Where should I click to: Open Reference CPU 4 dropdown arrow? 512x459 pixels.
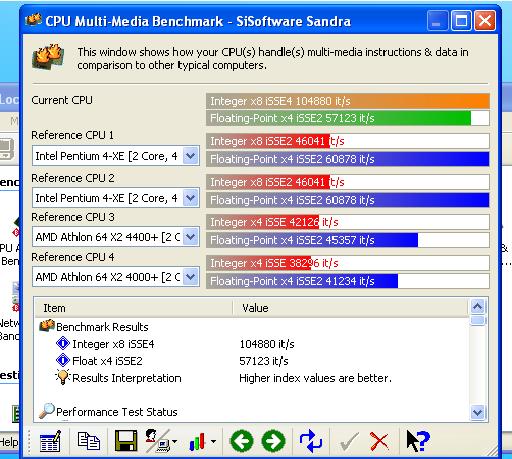[x=191, y=277]
